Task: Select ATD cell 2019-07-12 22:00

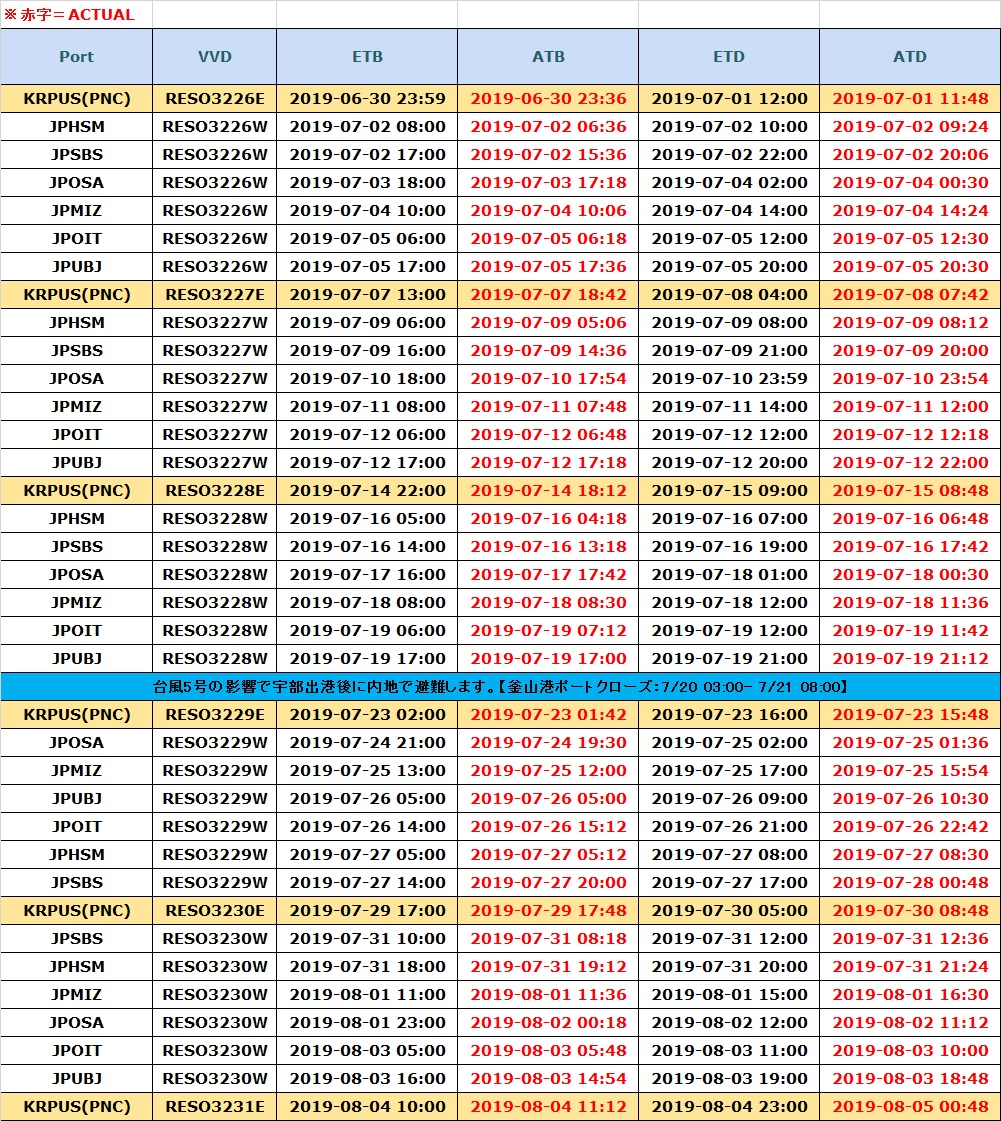Action: point(909,463)
